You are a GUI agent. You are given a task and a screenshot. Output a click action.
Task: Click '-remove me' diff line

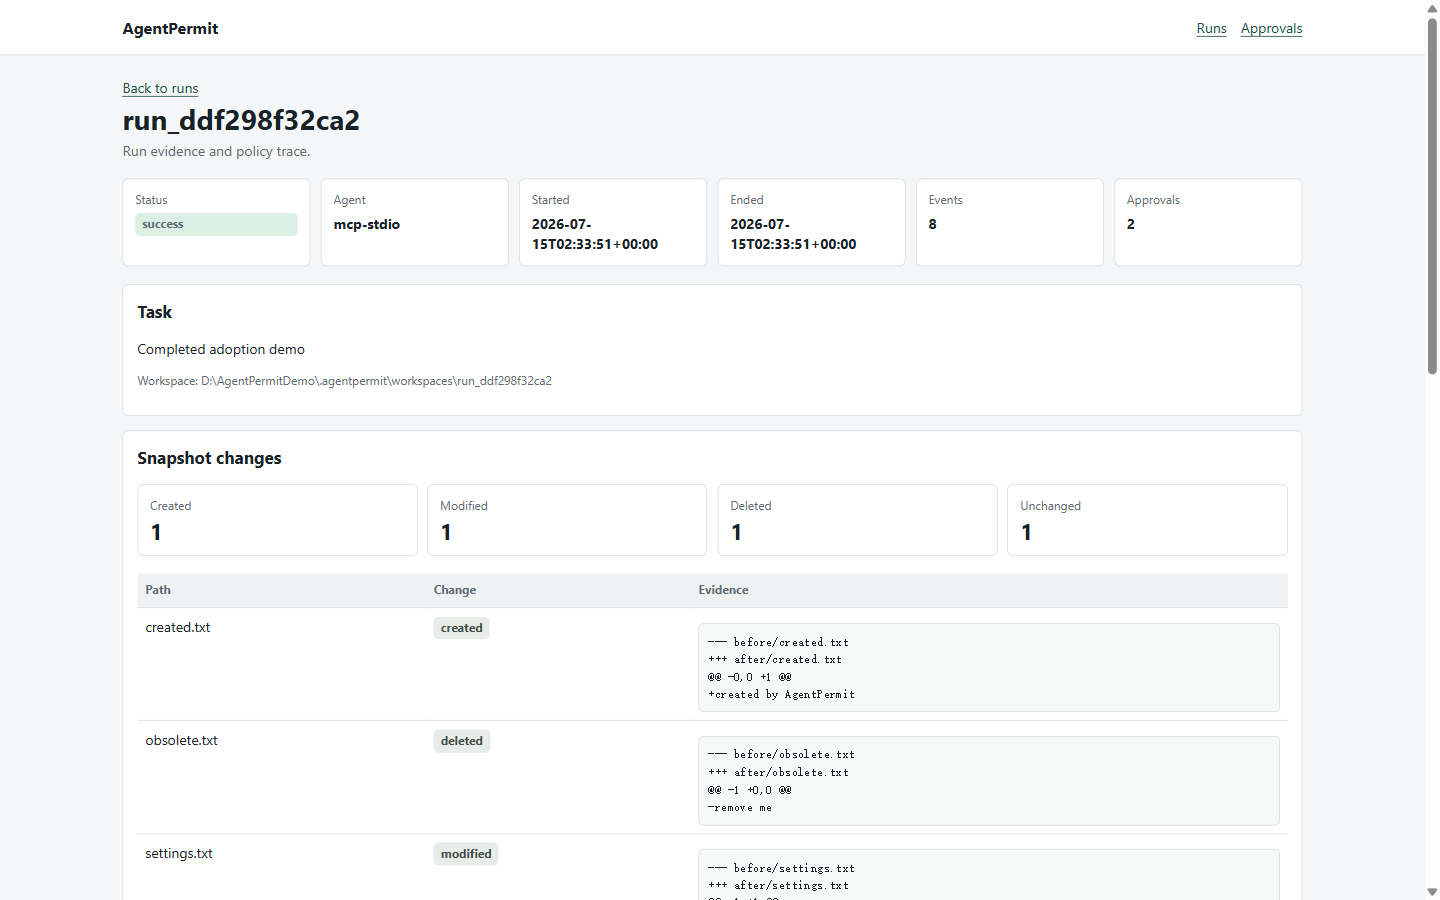tap(739, 807)
